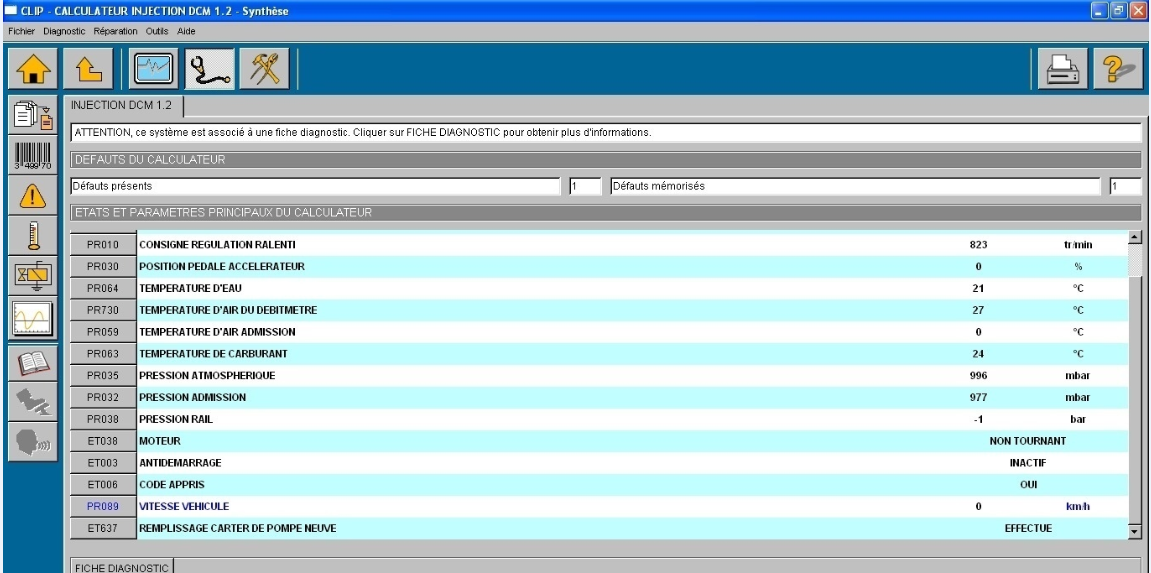Select TEMPERATURE DE CARBURANT row text

click(213, 354)
